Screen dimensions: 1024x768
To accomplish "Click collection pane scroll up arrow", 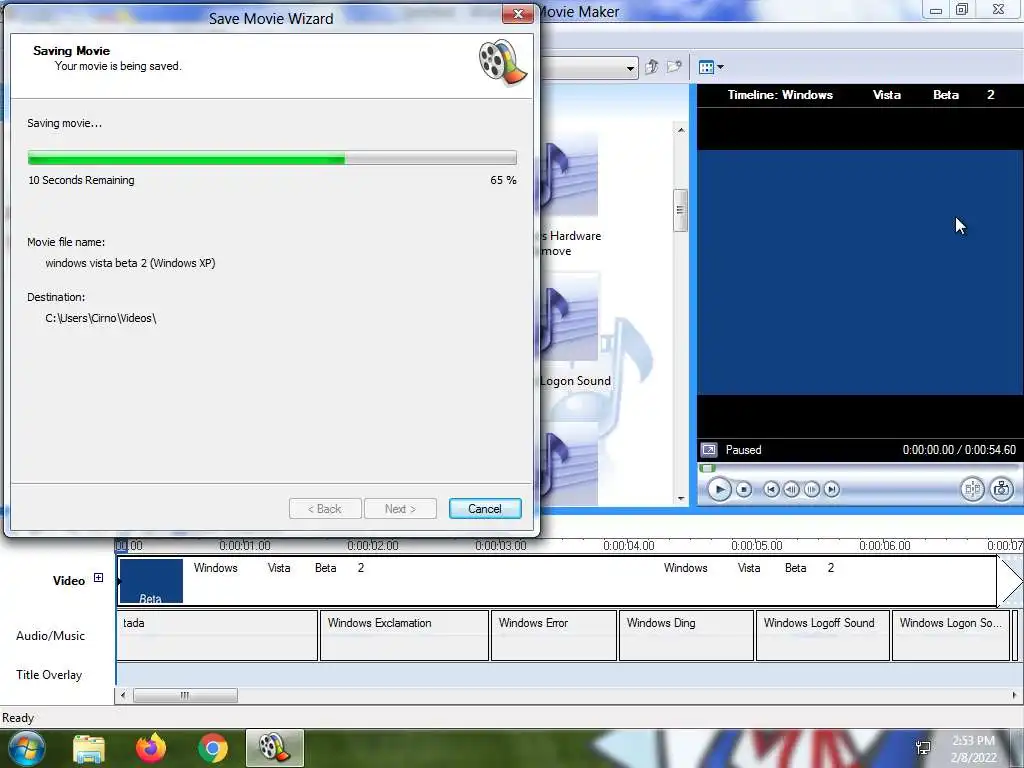I will 680,130.
